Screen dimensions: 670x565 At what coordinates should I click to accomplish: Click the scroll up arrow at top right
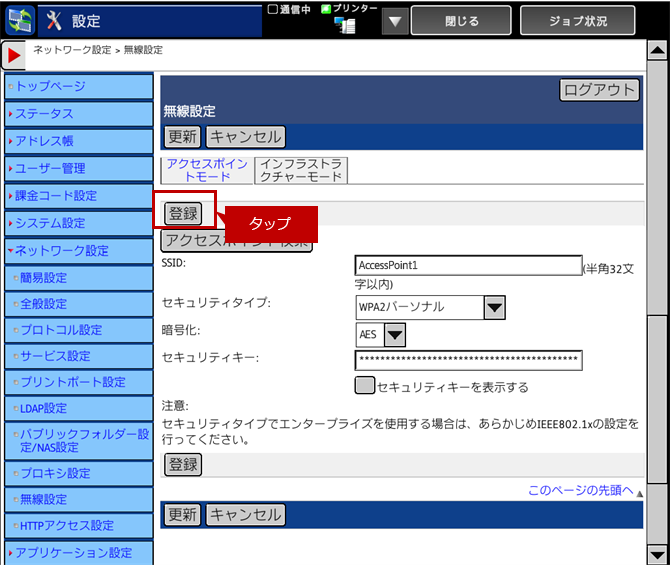coord(656,52)
